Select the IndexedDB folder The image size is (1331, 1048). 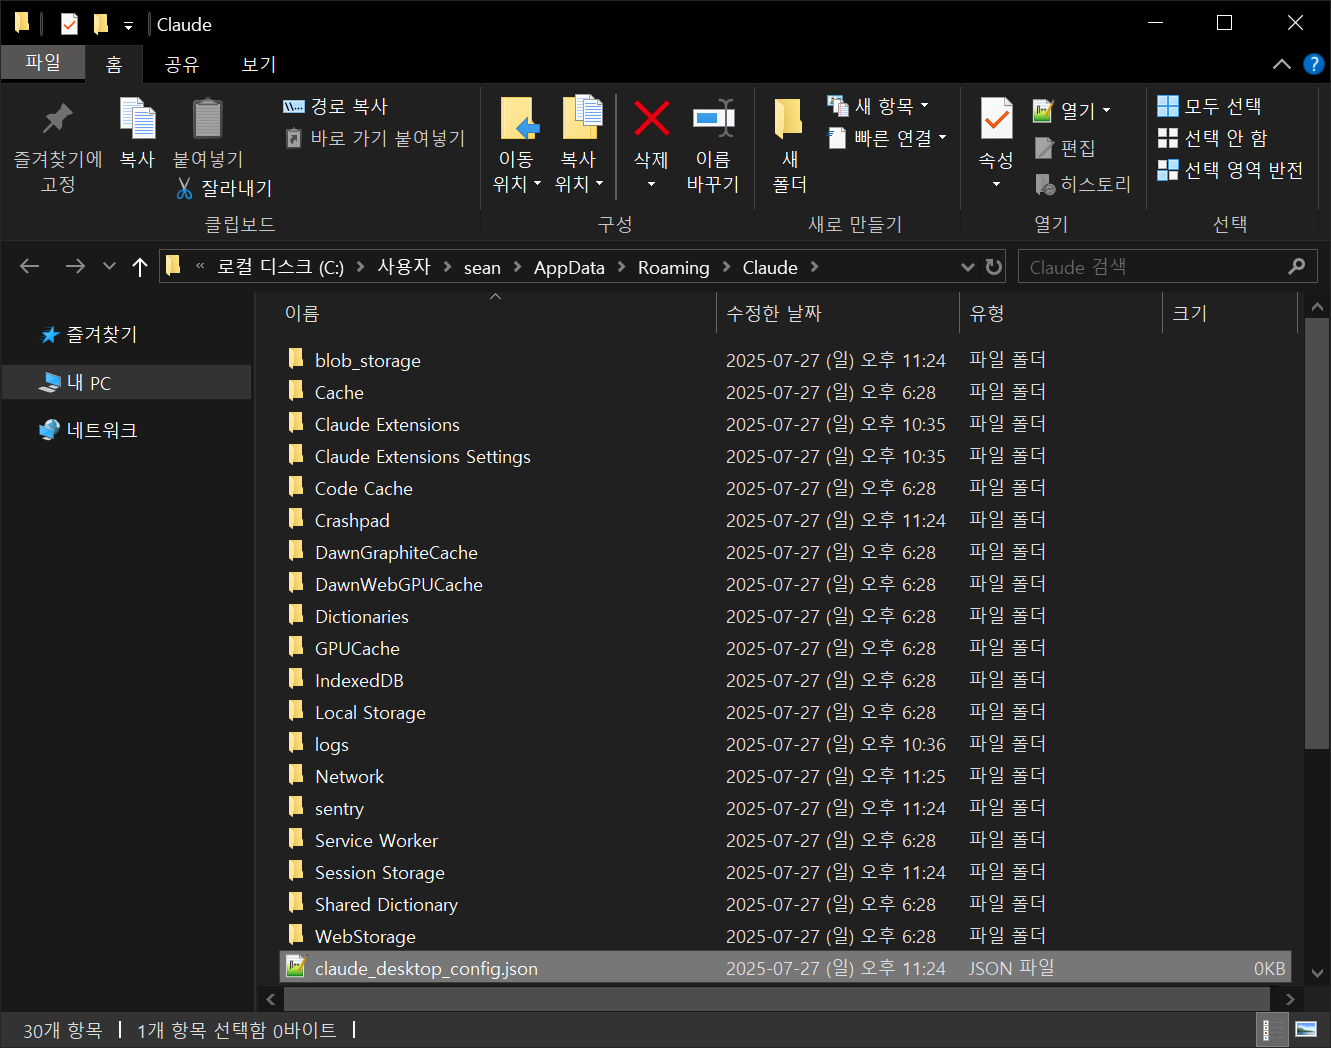[x=359, y=680]
